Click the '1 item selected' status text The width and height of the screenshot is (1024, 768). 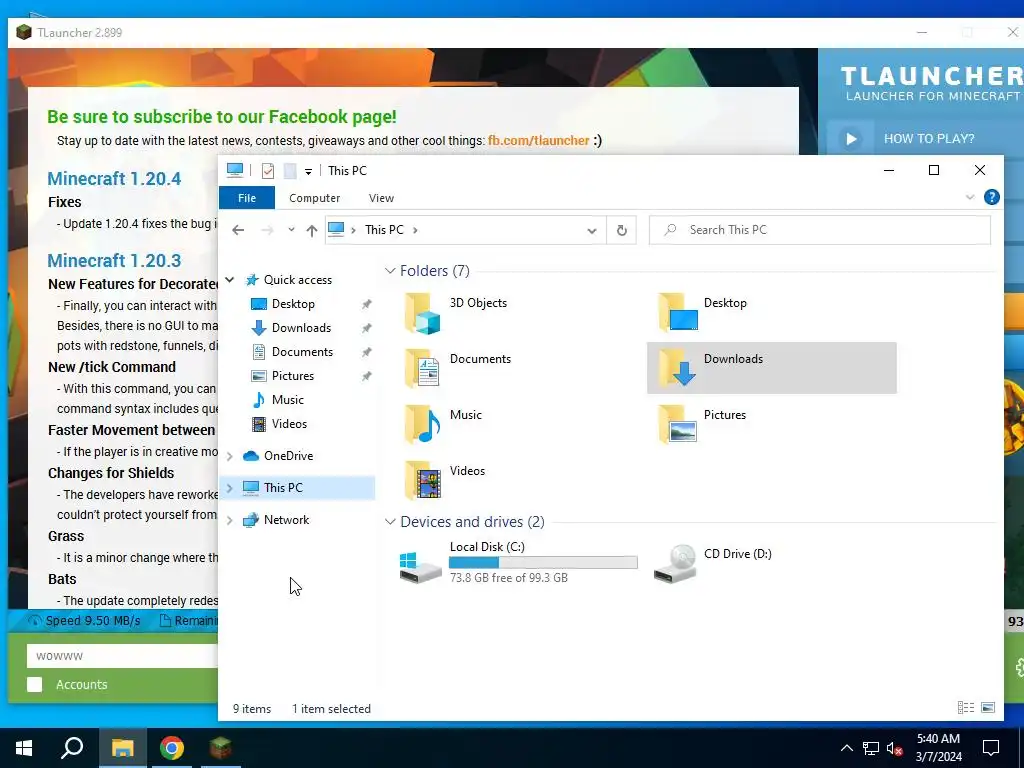(331, 709)
